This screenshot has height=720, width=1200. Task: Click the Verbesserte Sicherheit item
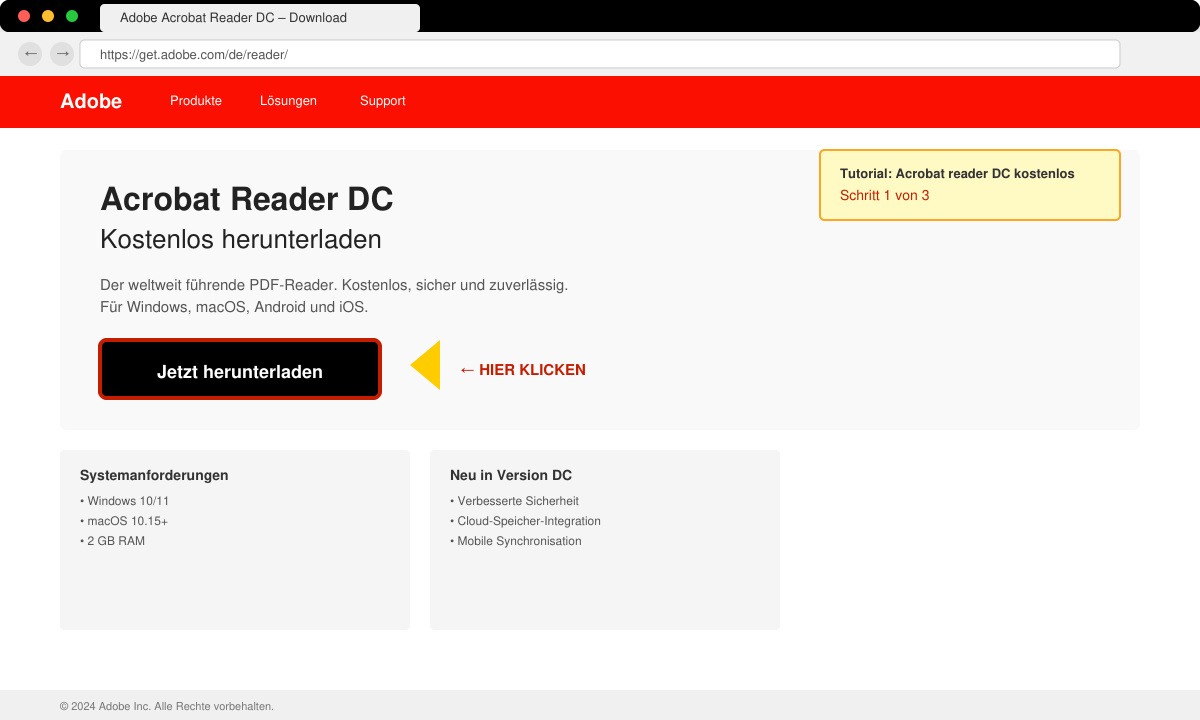pyautogui.click(x=514, y=501)
